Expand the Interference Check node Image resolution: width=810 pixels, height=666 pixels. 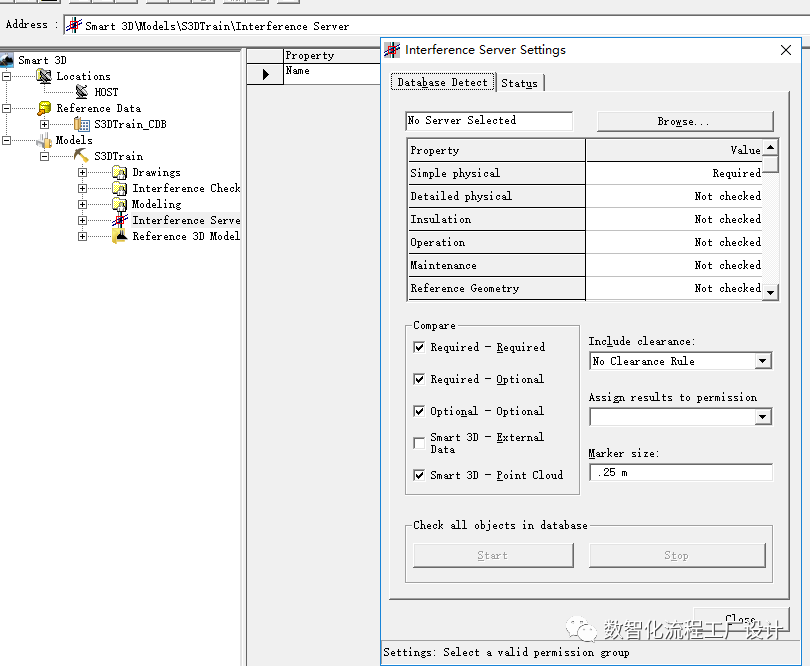pos(82,189)
